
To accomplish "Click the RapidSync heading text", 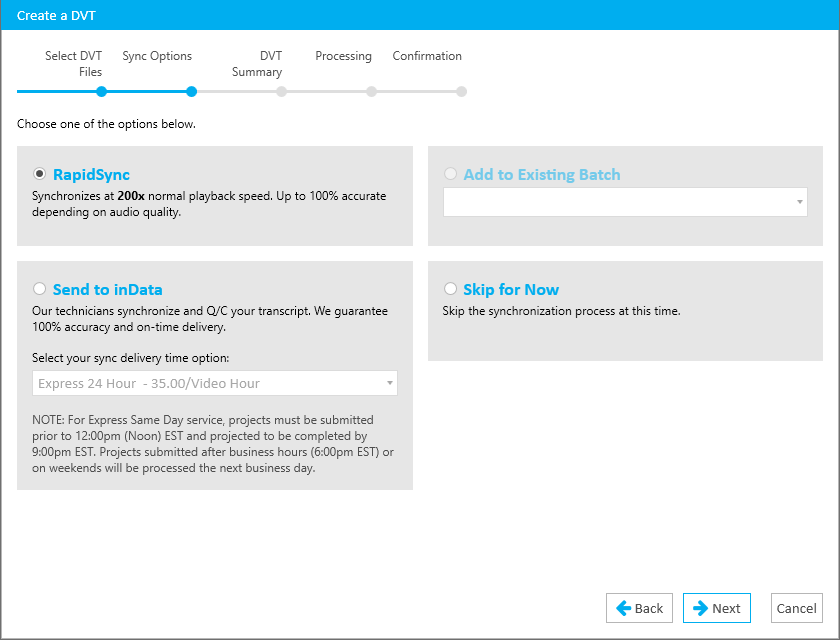I will click(92, 175).
